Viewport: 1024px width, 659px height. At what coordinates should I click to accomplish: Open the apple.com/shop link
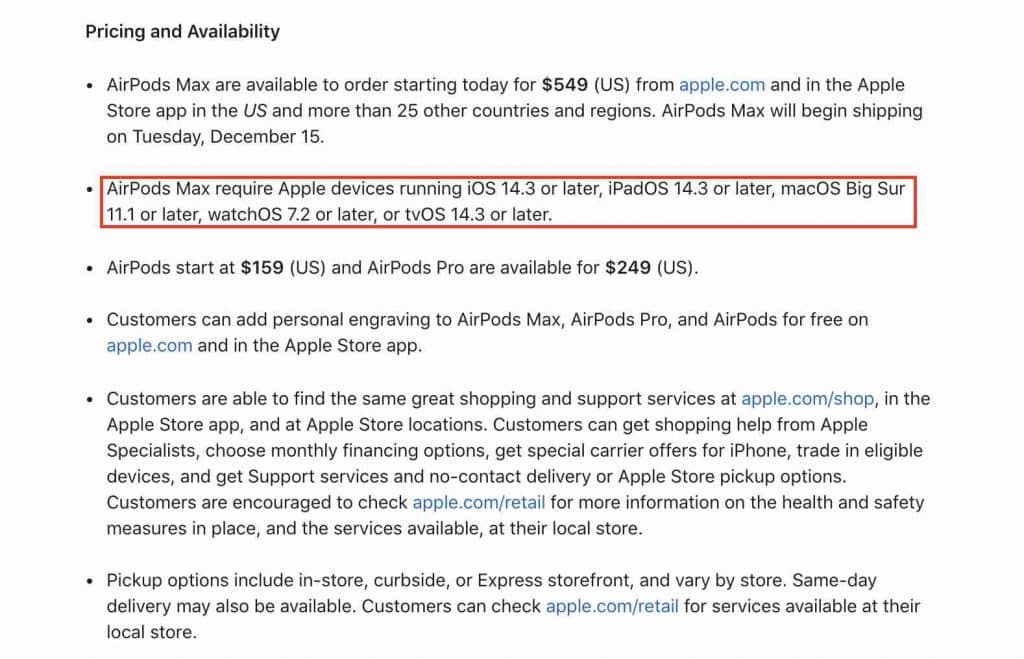pos(808,398)
